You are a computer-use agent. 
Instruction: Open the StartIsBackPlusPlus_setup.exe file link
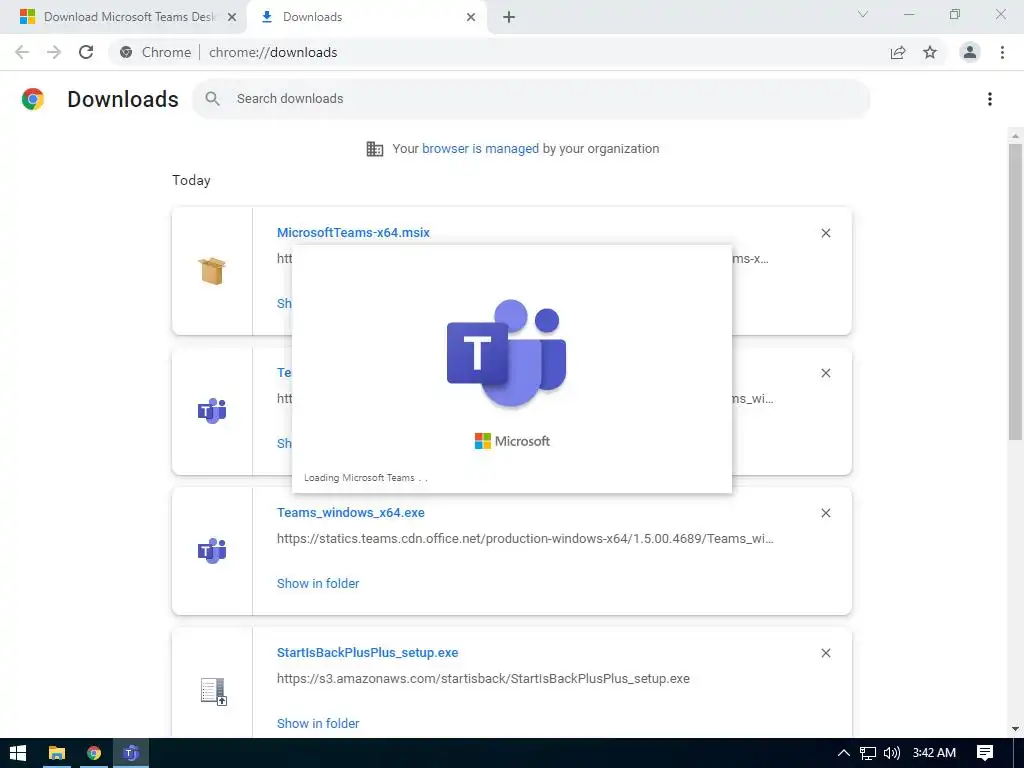click(368, 652)
